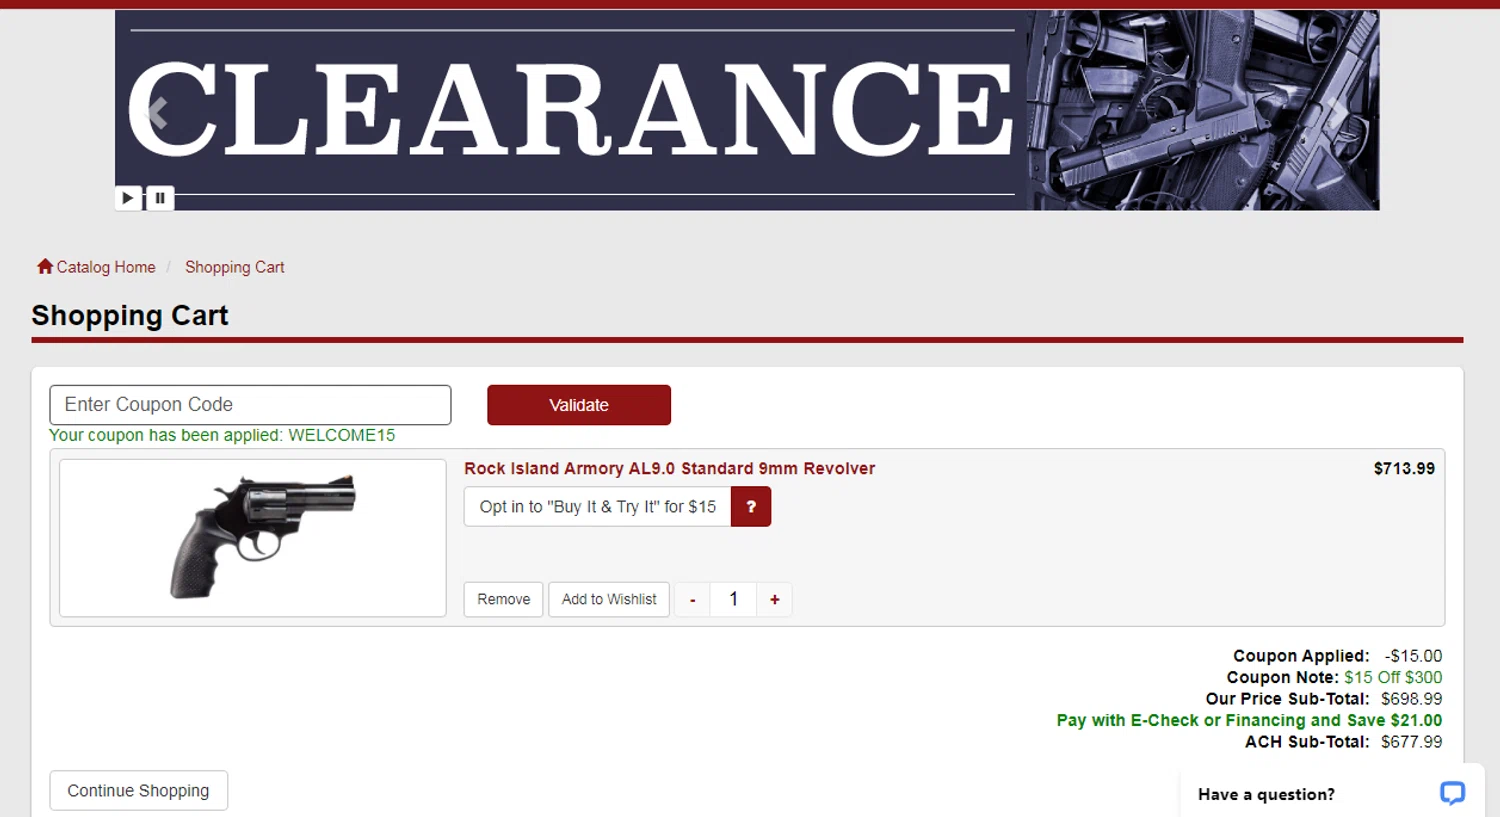1500x817 pixels.
Task: Select the quantity number field
Action: tap(733, 600)
